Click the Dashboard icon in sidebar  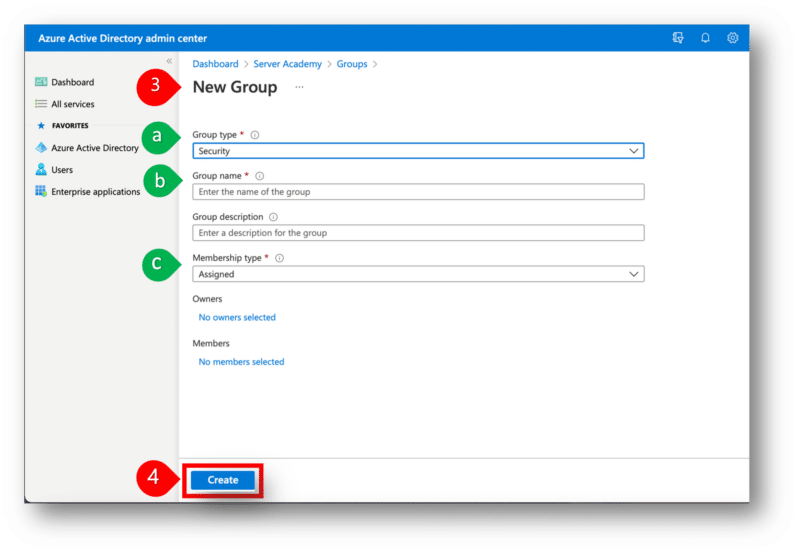click(41, 82)
